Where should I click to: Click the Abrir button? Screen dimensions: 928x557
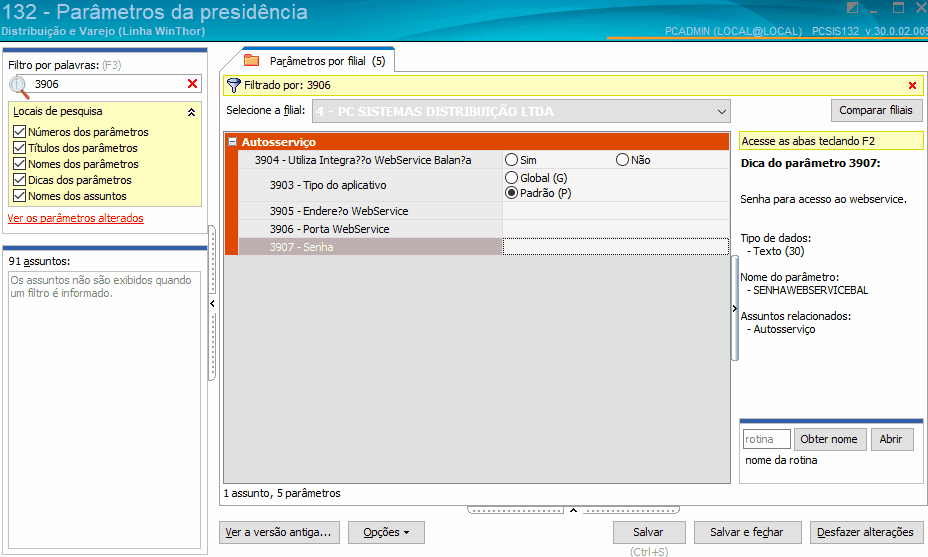point(891,439)
